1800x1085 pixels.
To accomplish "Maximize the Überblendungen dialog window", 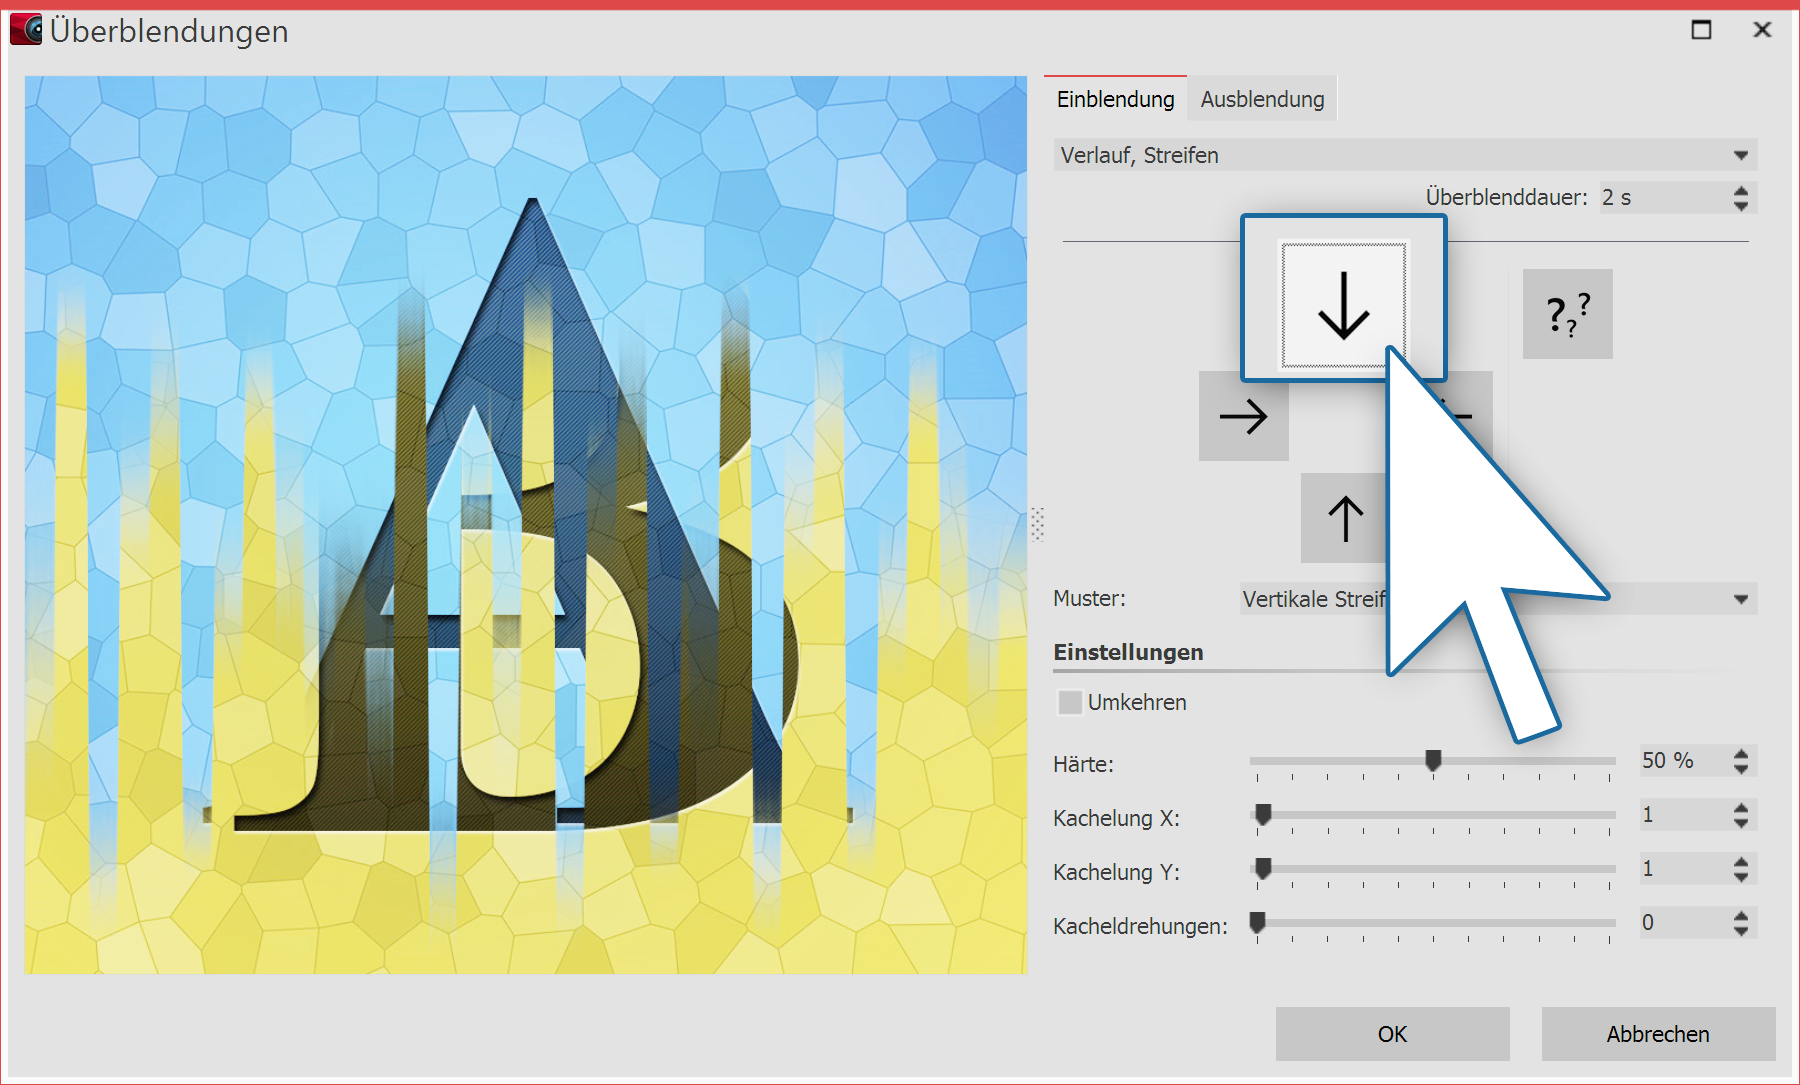I will point(1701,30).
